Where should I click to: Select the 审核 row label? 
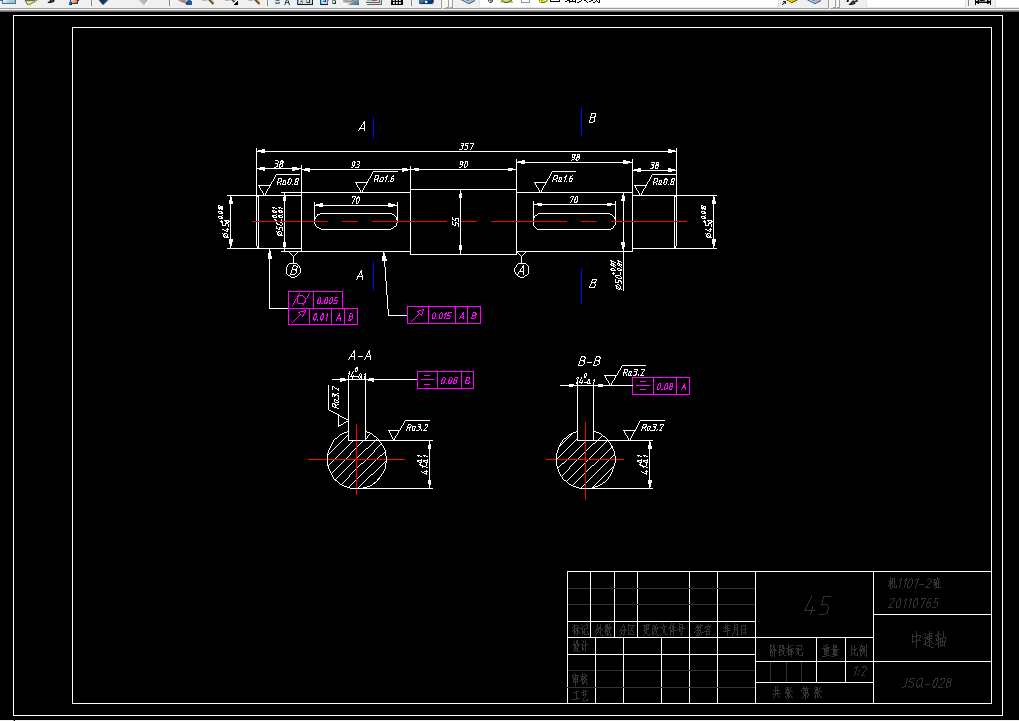(580, 679)
